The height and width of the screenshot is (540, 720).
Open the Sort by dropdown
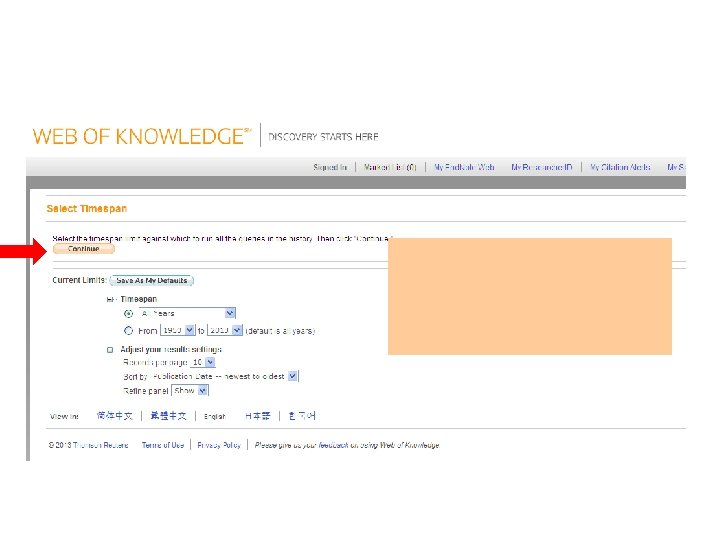click(225, 377)
